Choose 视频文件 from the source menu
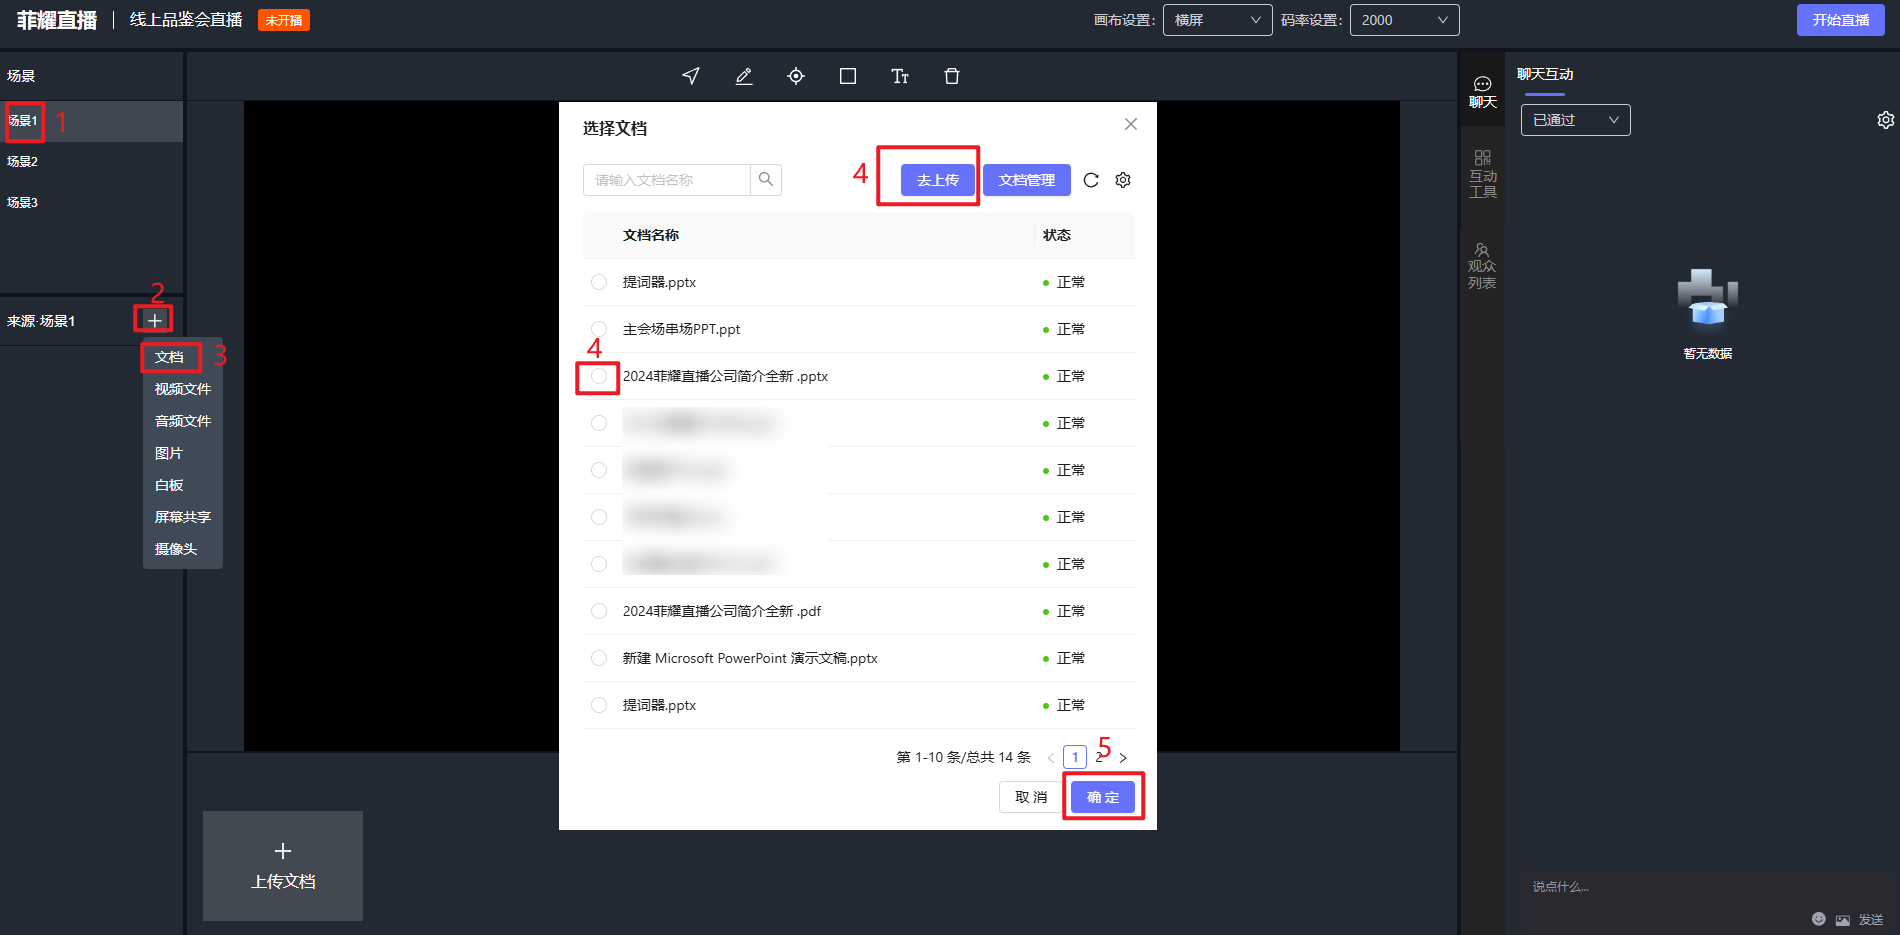Image resolution: width=1900 pixels, height=935 pixels. [x=183, y=389]
